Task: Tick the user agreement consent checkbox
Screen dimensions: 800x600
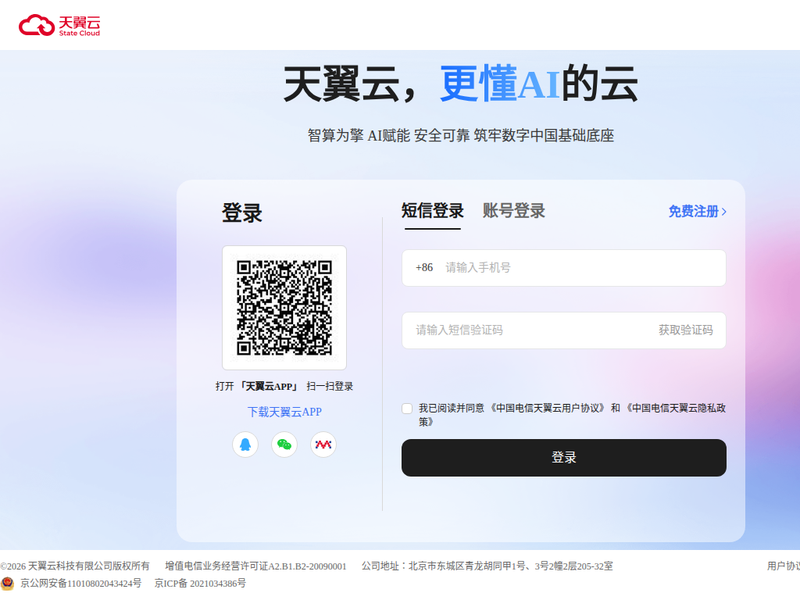Action: [407, 408]
